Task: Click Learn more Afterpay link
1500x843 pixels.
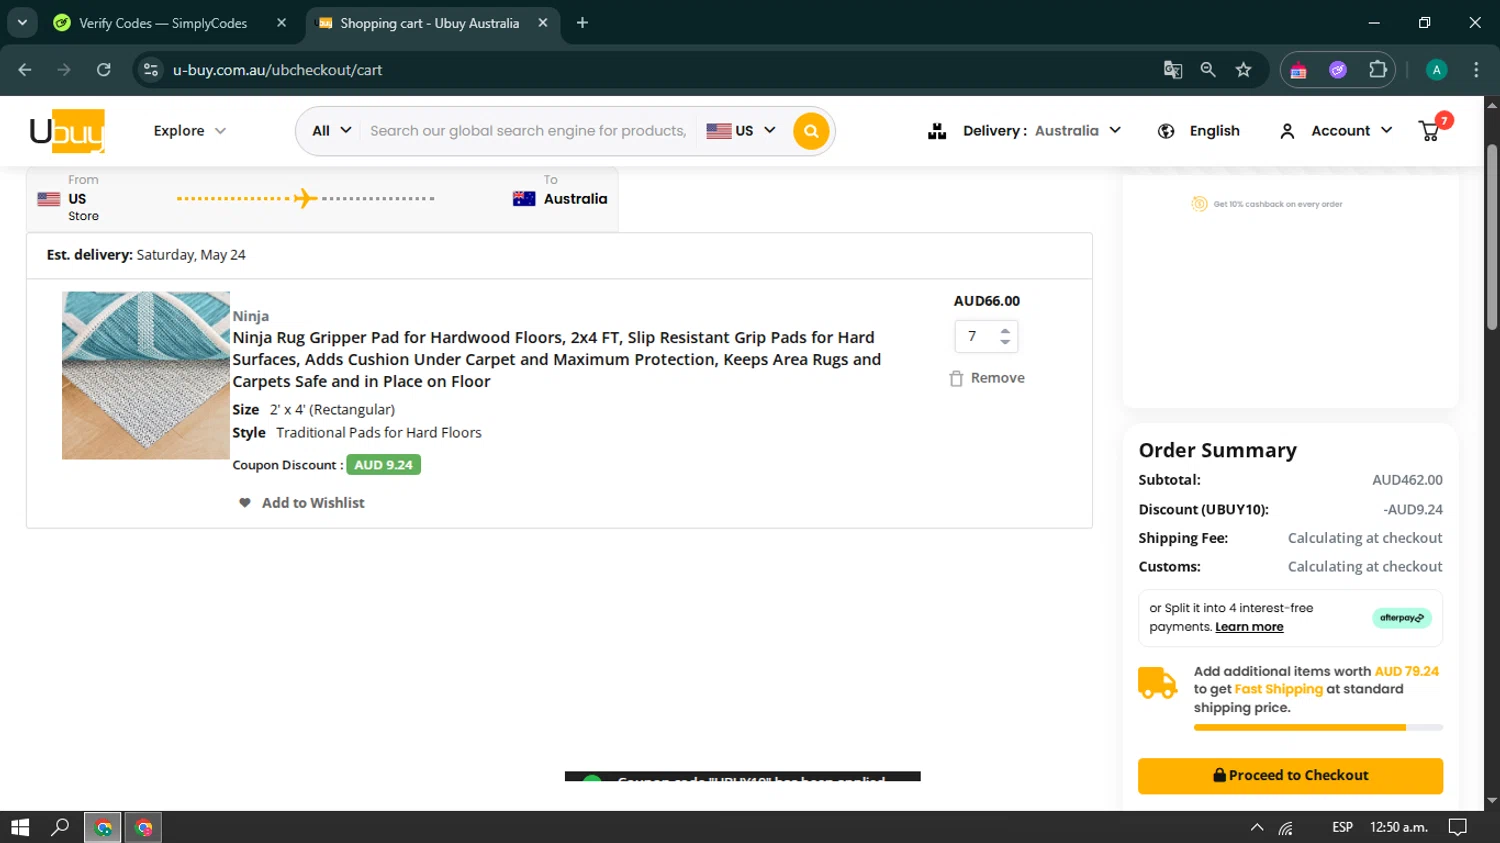Action: (x=1249, y=627)
